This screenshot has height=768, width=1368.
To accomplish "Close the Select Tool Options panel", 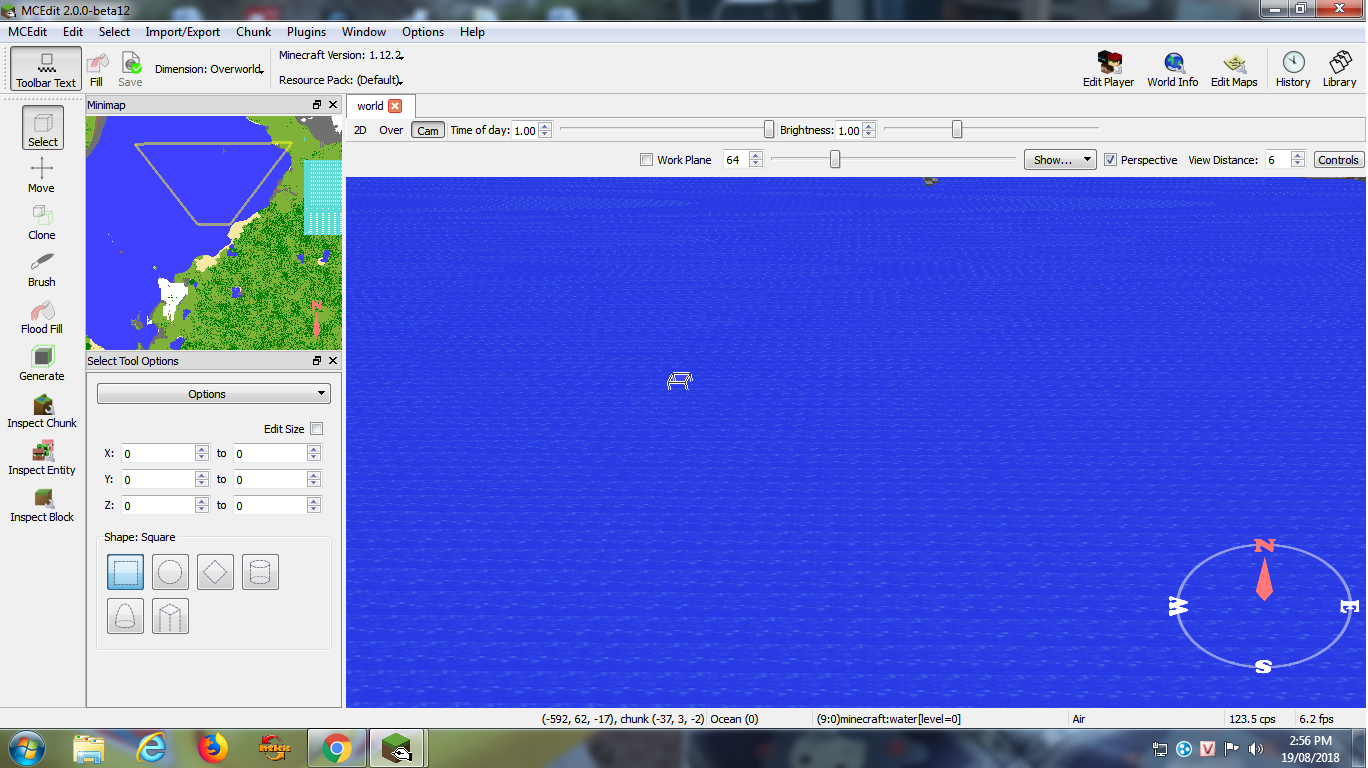I will (x=333, y=361).
